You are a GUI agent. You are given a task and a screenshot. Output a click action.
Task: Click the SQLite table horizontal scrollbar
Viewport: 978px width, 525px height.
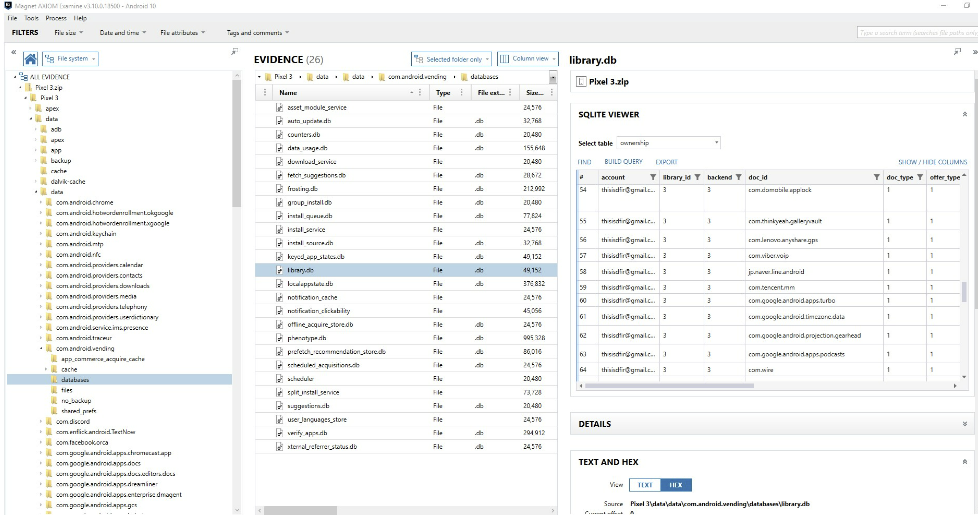pyautogui.click(x=669, y=386)
